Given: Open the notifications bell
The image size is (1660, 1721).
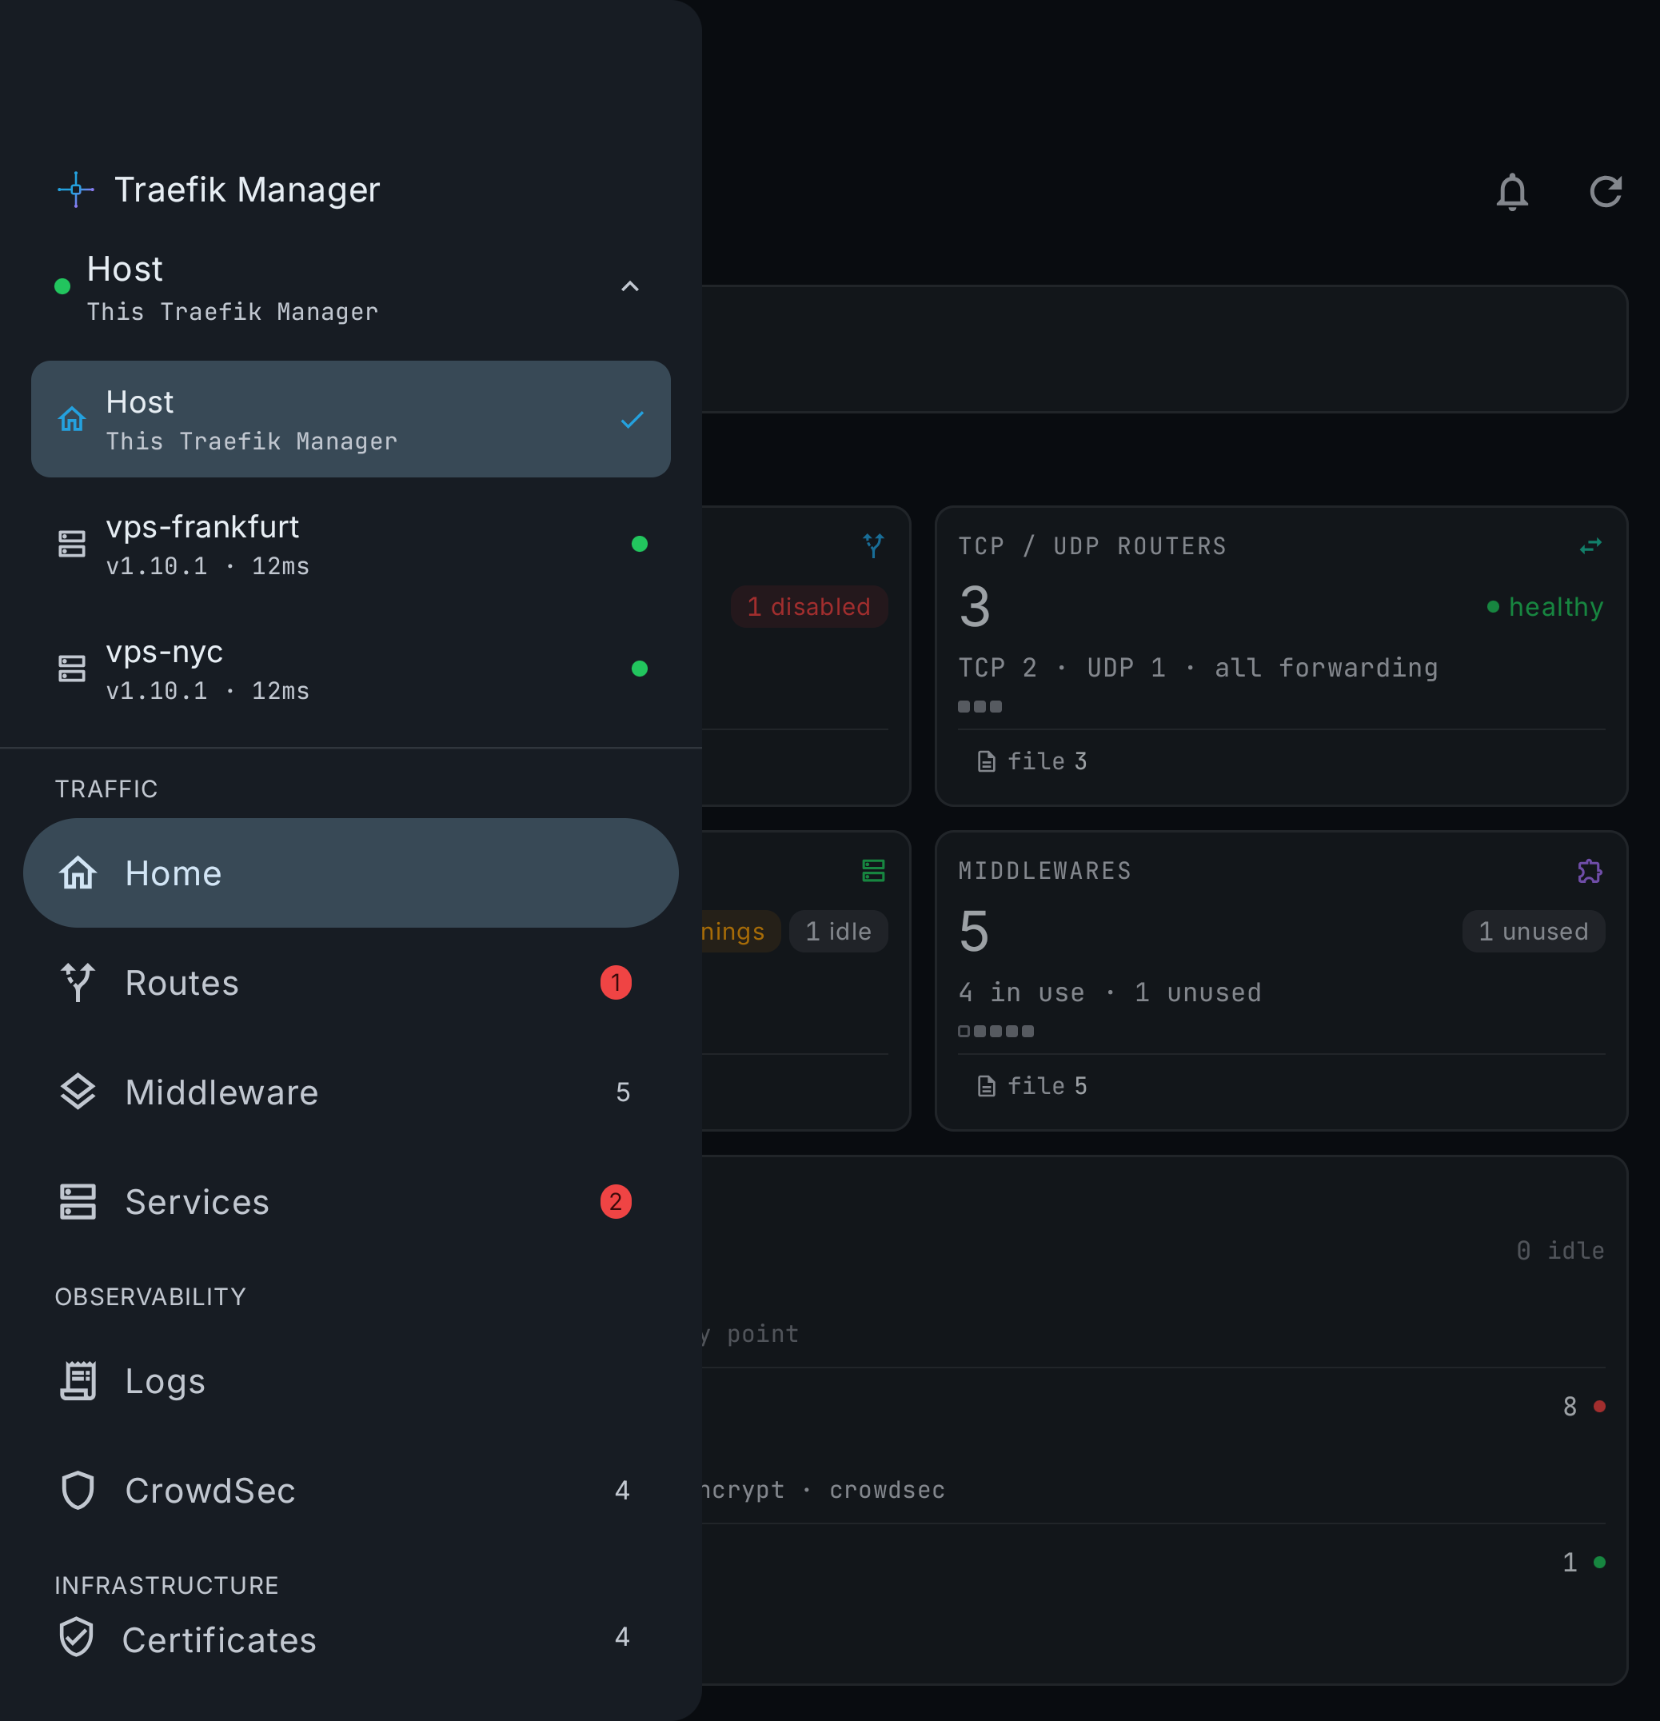Looking at the screenshot, I should tap(1512, 191).
